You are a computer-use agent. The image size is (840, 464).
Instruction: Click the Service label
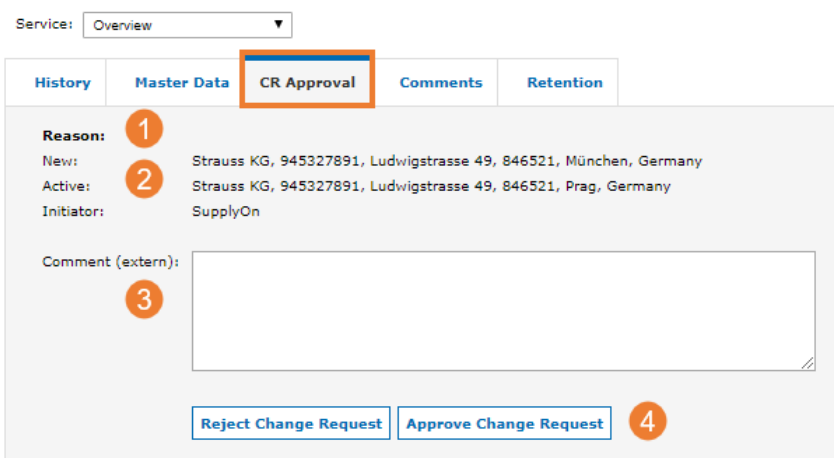coord(44,24)
